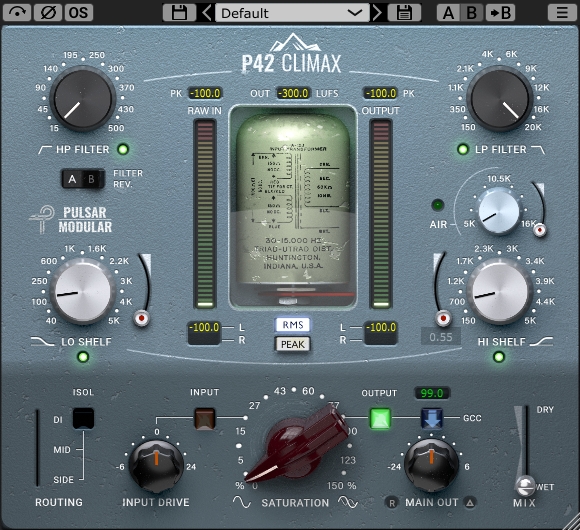Click the 0.55 value field near HI SHELF

(441, 337)
